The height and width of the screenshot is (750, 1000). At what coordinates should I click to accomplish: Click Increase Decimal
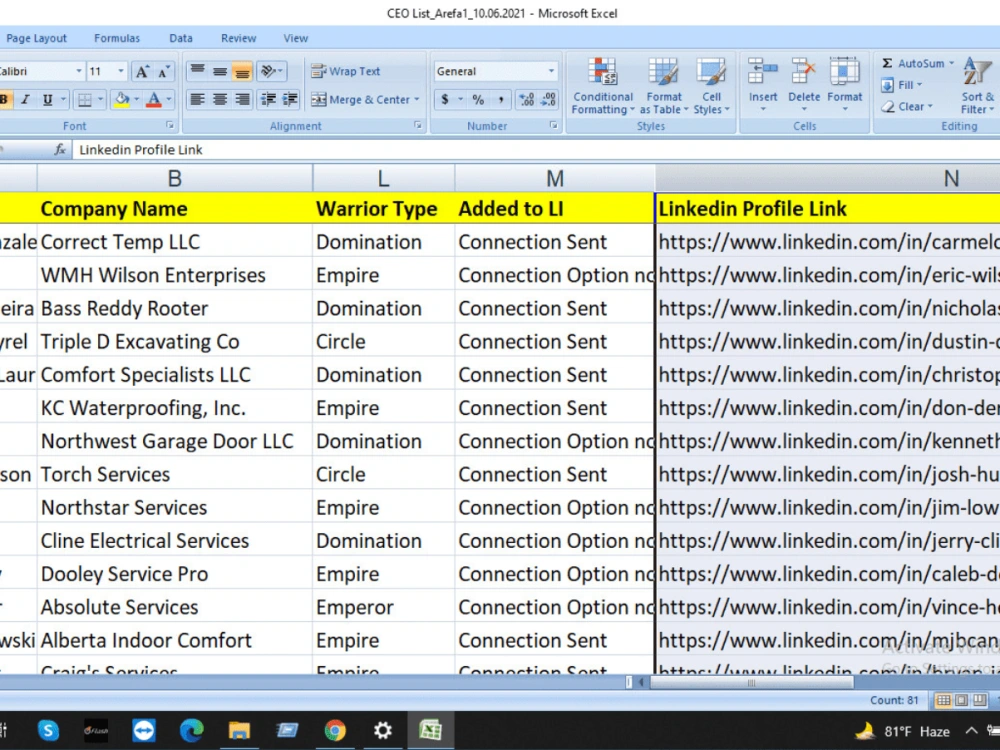pos(526,99)
